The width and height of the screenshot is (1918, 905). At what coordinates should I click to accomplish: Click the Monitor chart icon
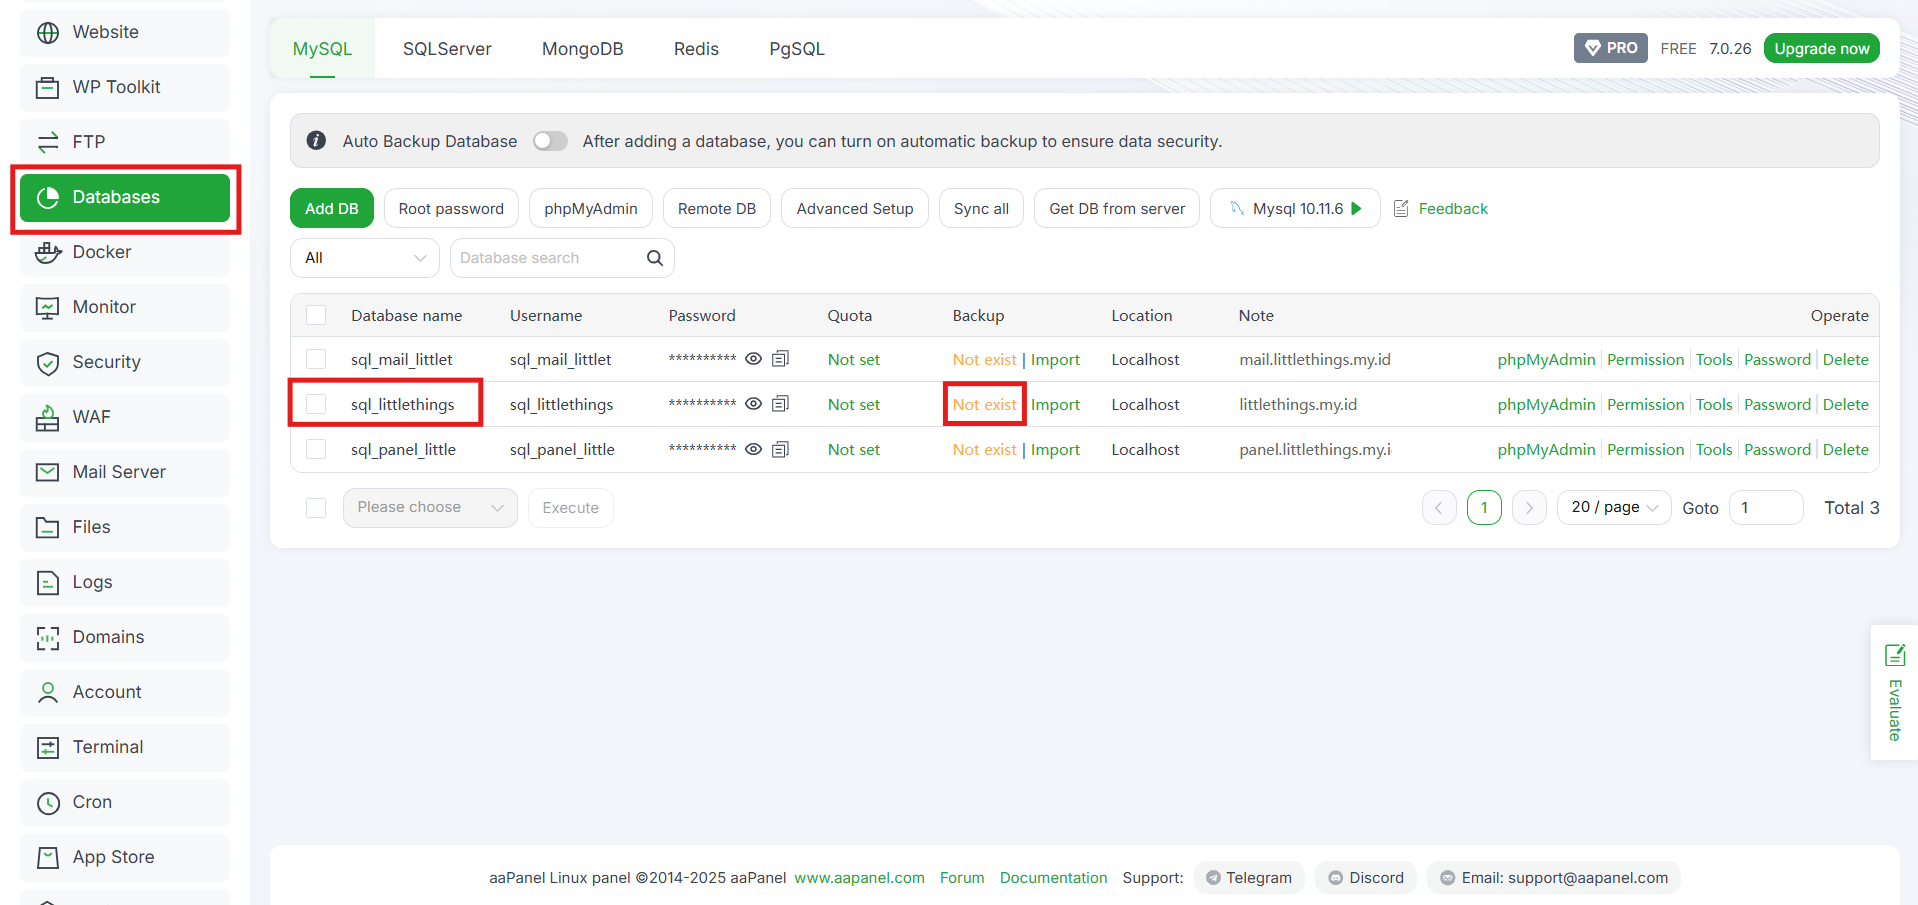coord(48,308)
